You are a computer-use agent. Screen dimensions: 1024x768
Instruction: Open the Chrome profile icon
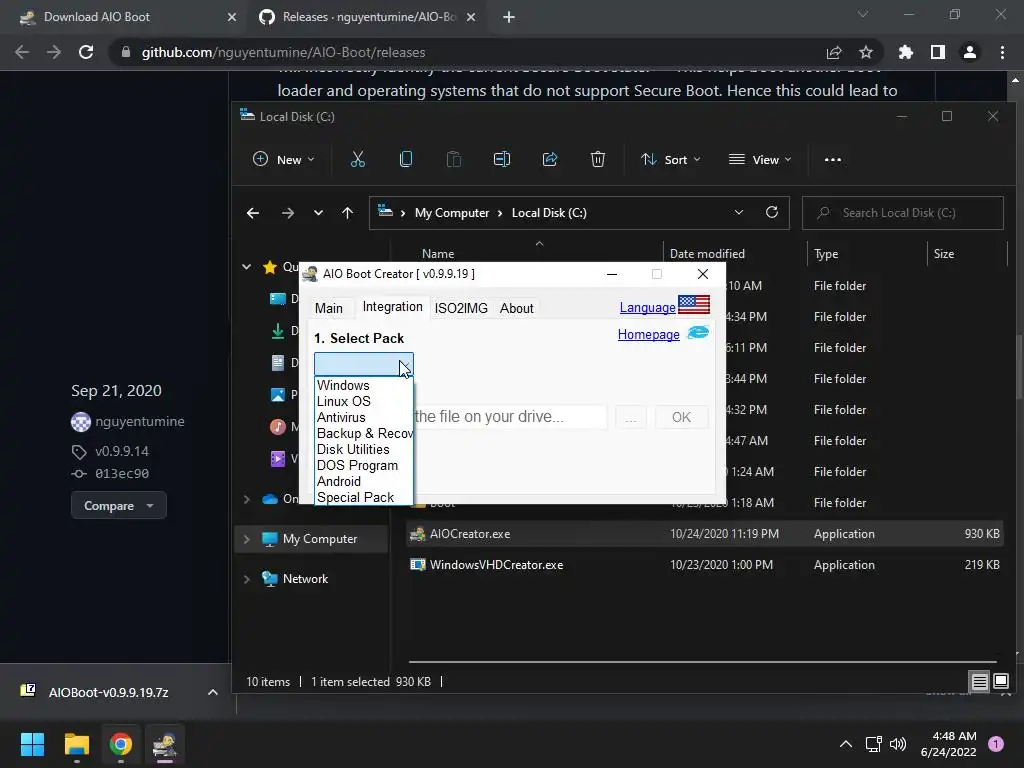point(970,52)
